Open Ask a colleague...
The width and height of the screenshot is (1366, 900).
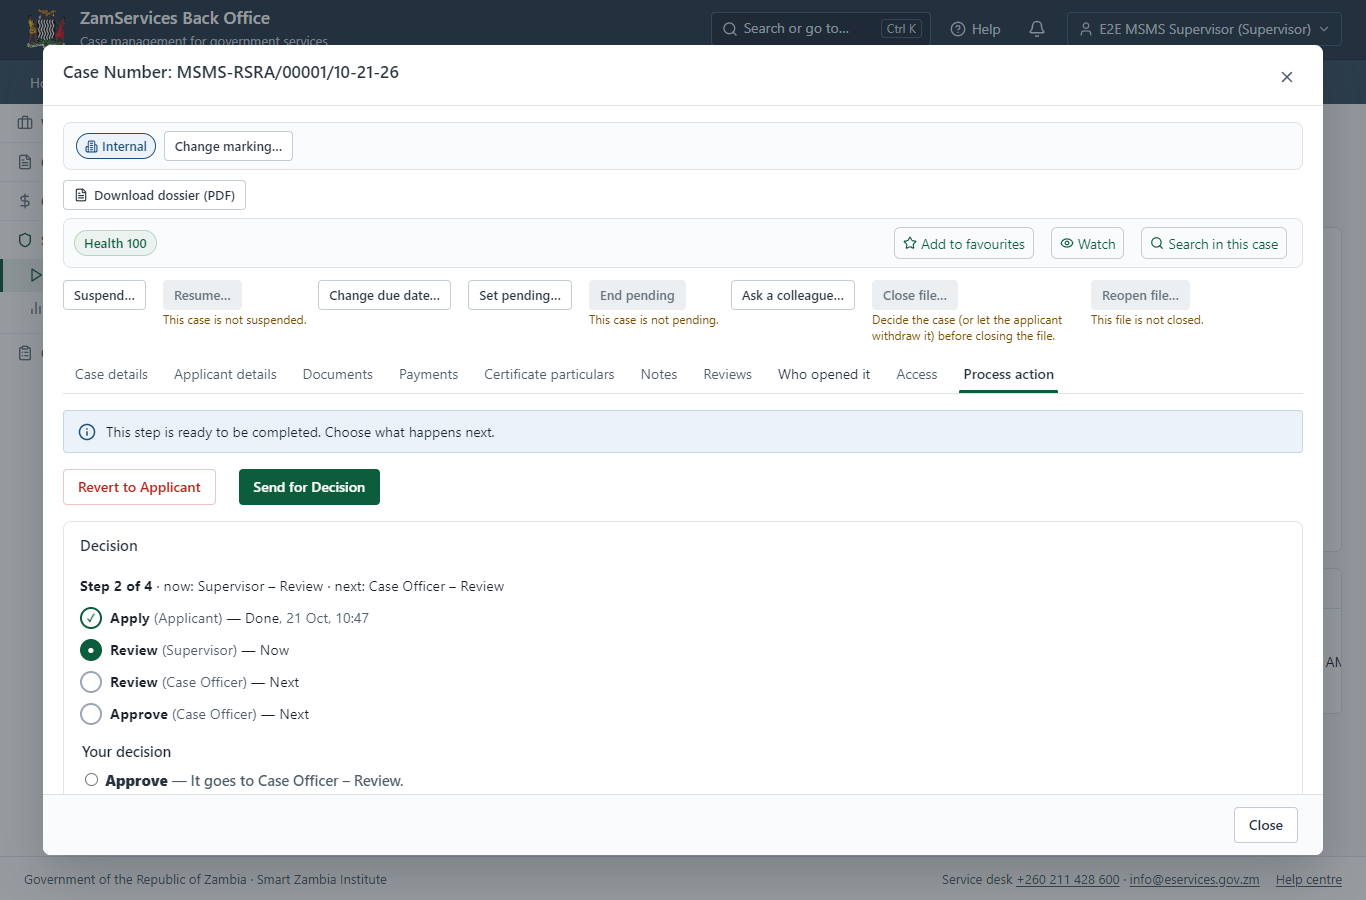pos(793,295)
